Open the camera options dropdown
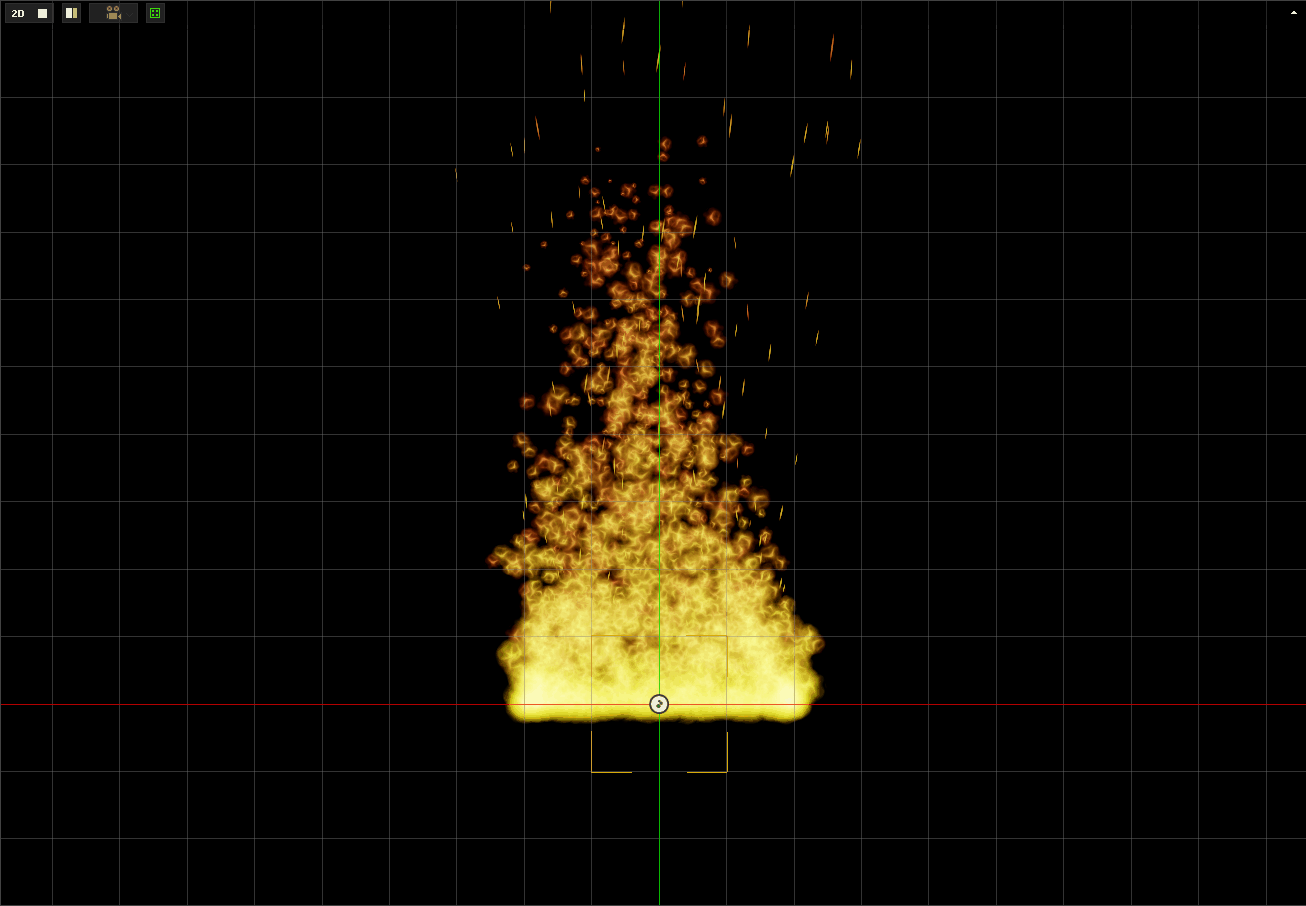This screenshot has width=1306, height=906. tap(113, 13)
